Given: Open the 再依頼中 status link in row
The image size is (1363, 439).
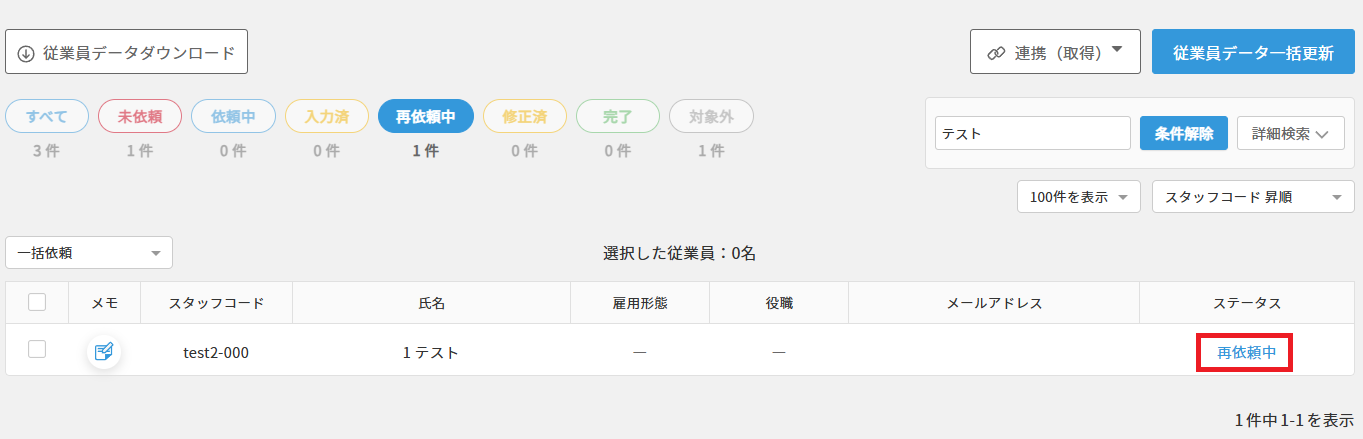Looking at the screenshot, I should click(1245, 352).
